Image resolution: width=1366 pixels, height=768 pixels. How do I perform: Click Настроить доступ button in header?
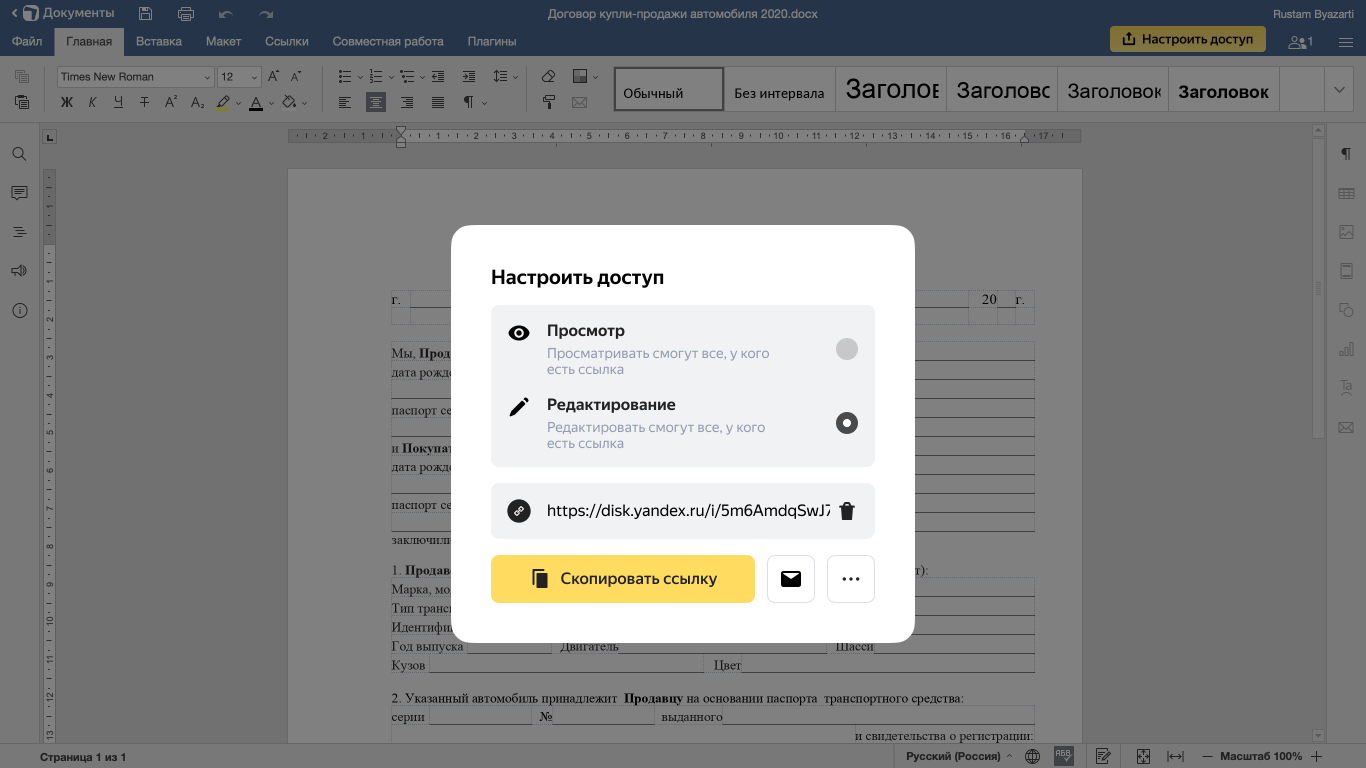click(1187, 39)
